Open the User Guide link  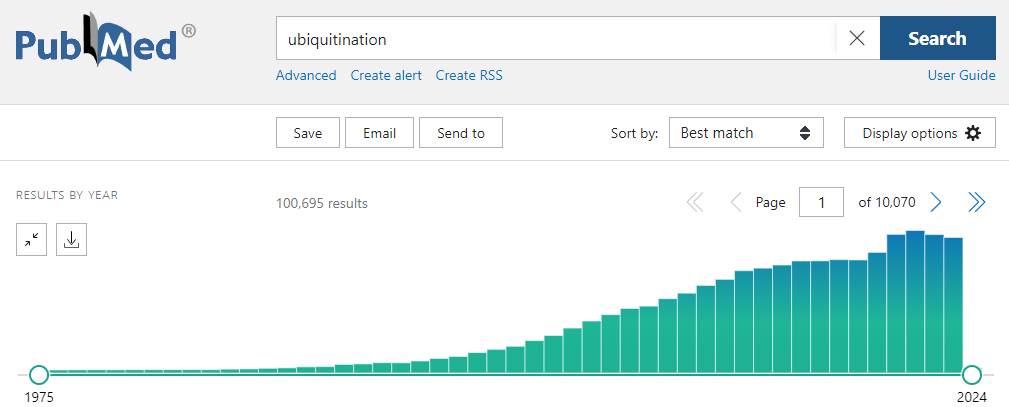click(961, 75)
